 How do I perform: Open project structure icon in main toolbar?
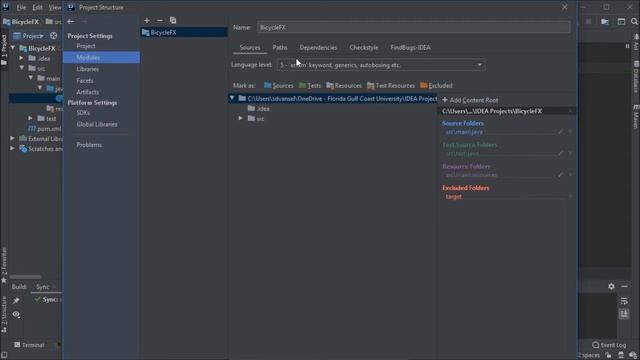click(x=605, y=22)
